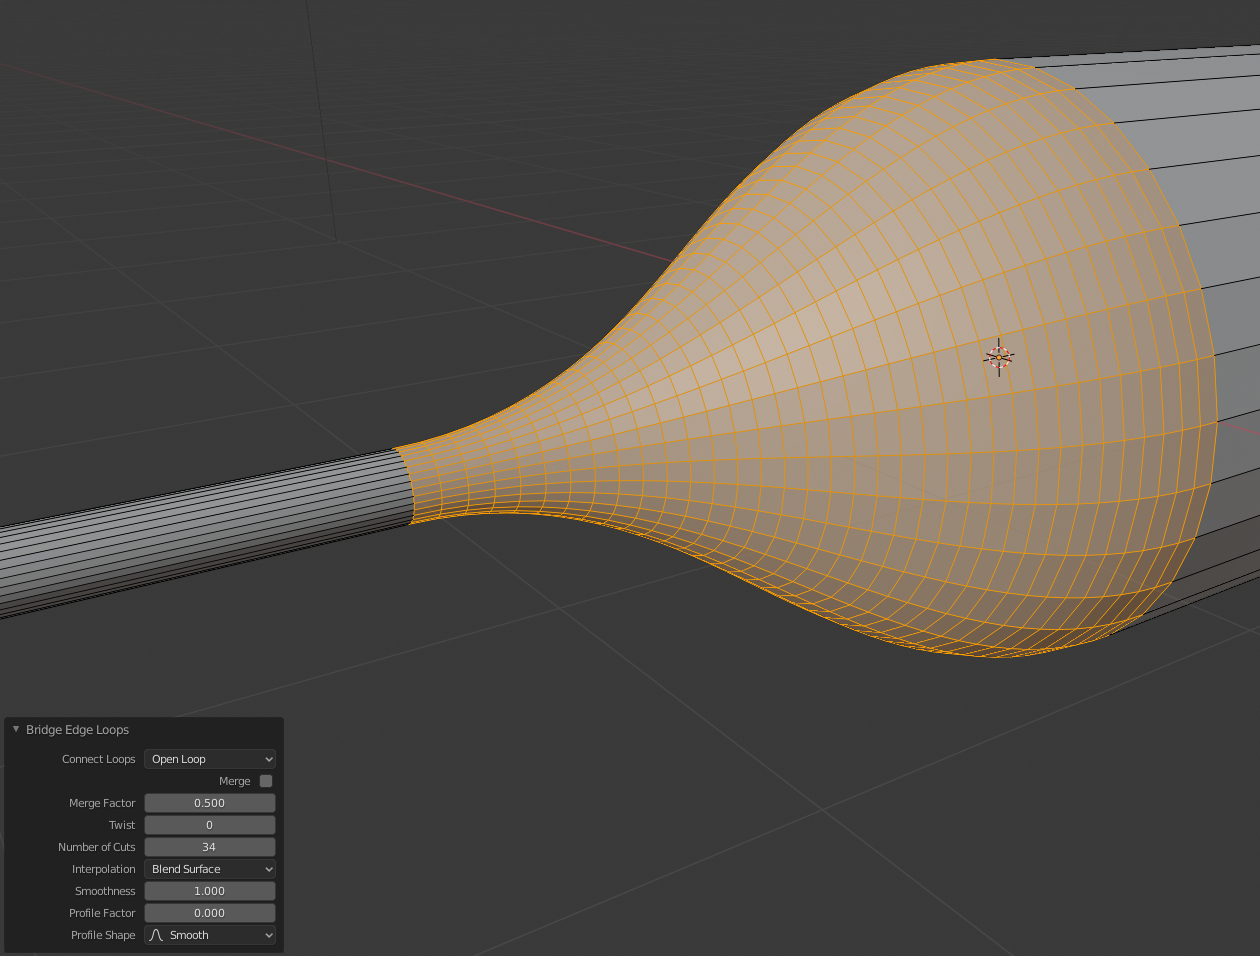
Task: Click the Merge Factor value field
Action: [209, 803]
